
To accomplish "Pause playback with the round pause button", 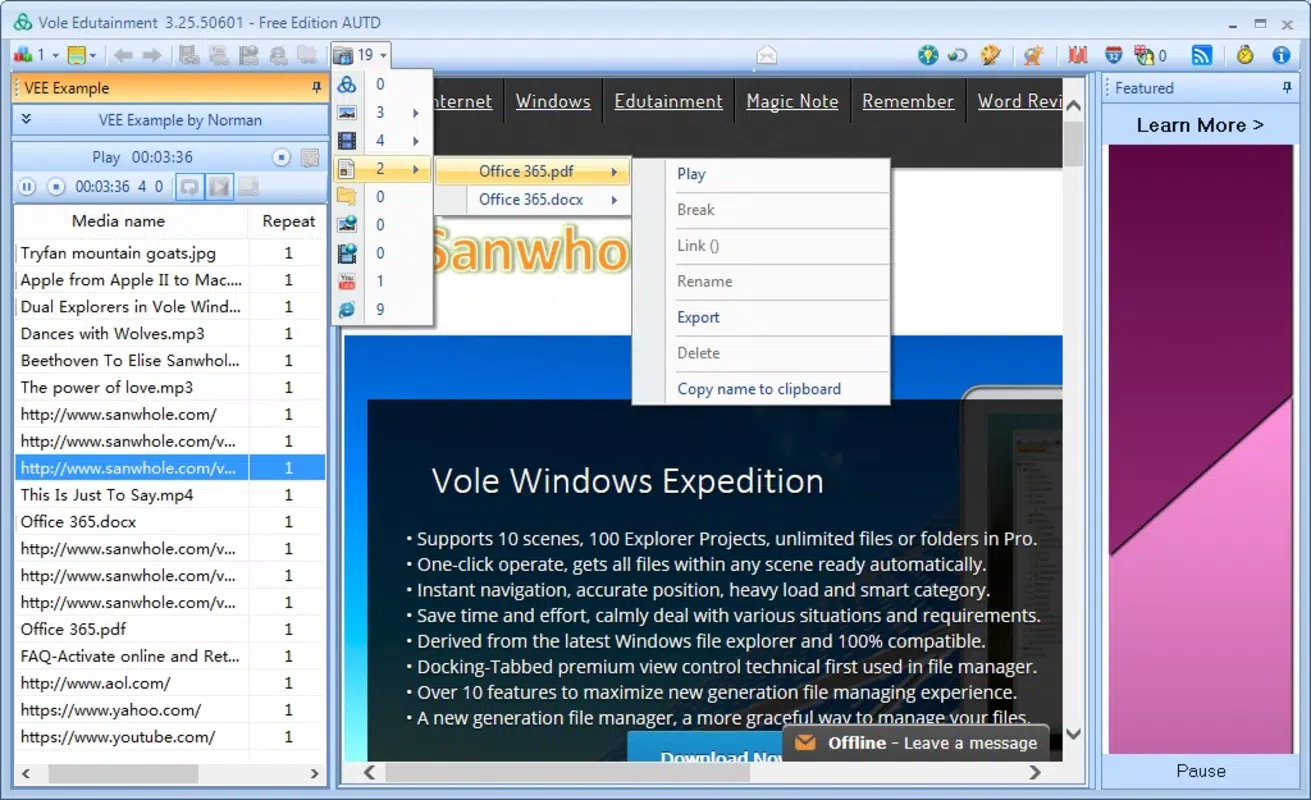I will (27, 186).
